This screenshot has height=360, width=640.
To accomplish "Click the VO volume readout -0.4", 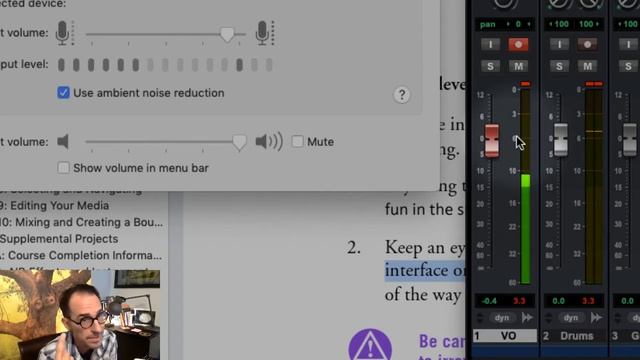I will click(489, 301).
